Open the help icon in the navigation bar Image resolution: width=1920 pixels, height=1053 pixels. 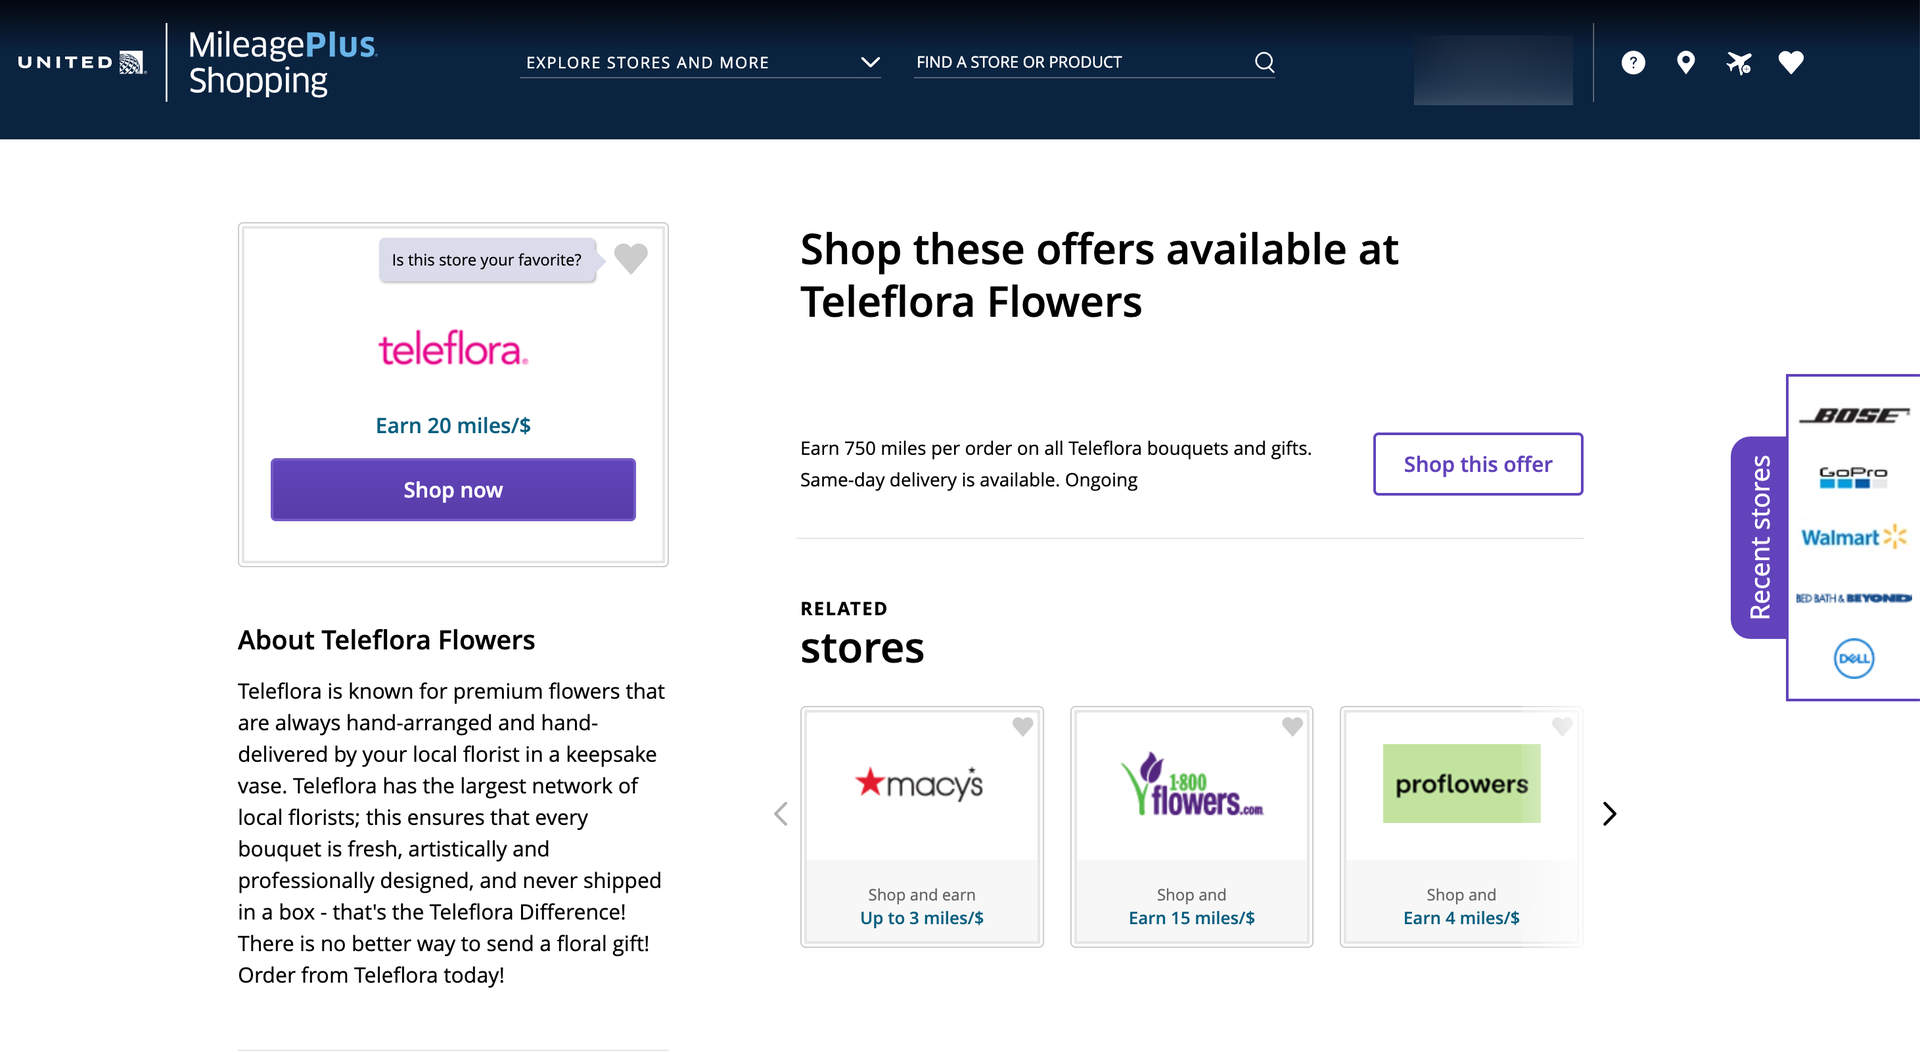point(1633,62)
